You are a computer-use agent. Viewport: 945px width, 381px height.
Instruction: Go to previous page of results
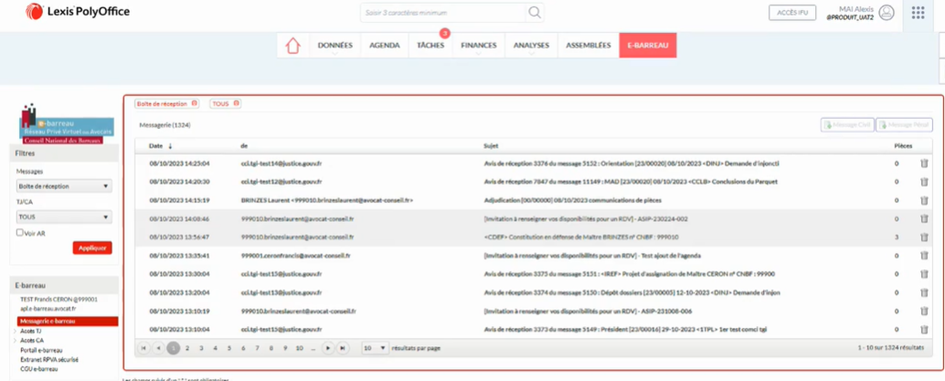pyautogui.click(x=159, y=348)
